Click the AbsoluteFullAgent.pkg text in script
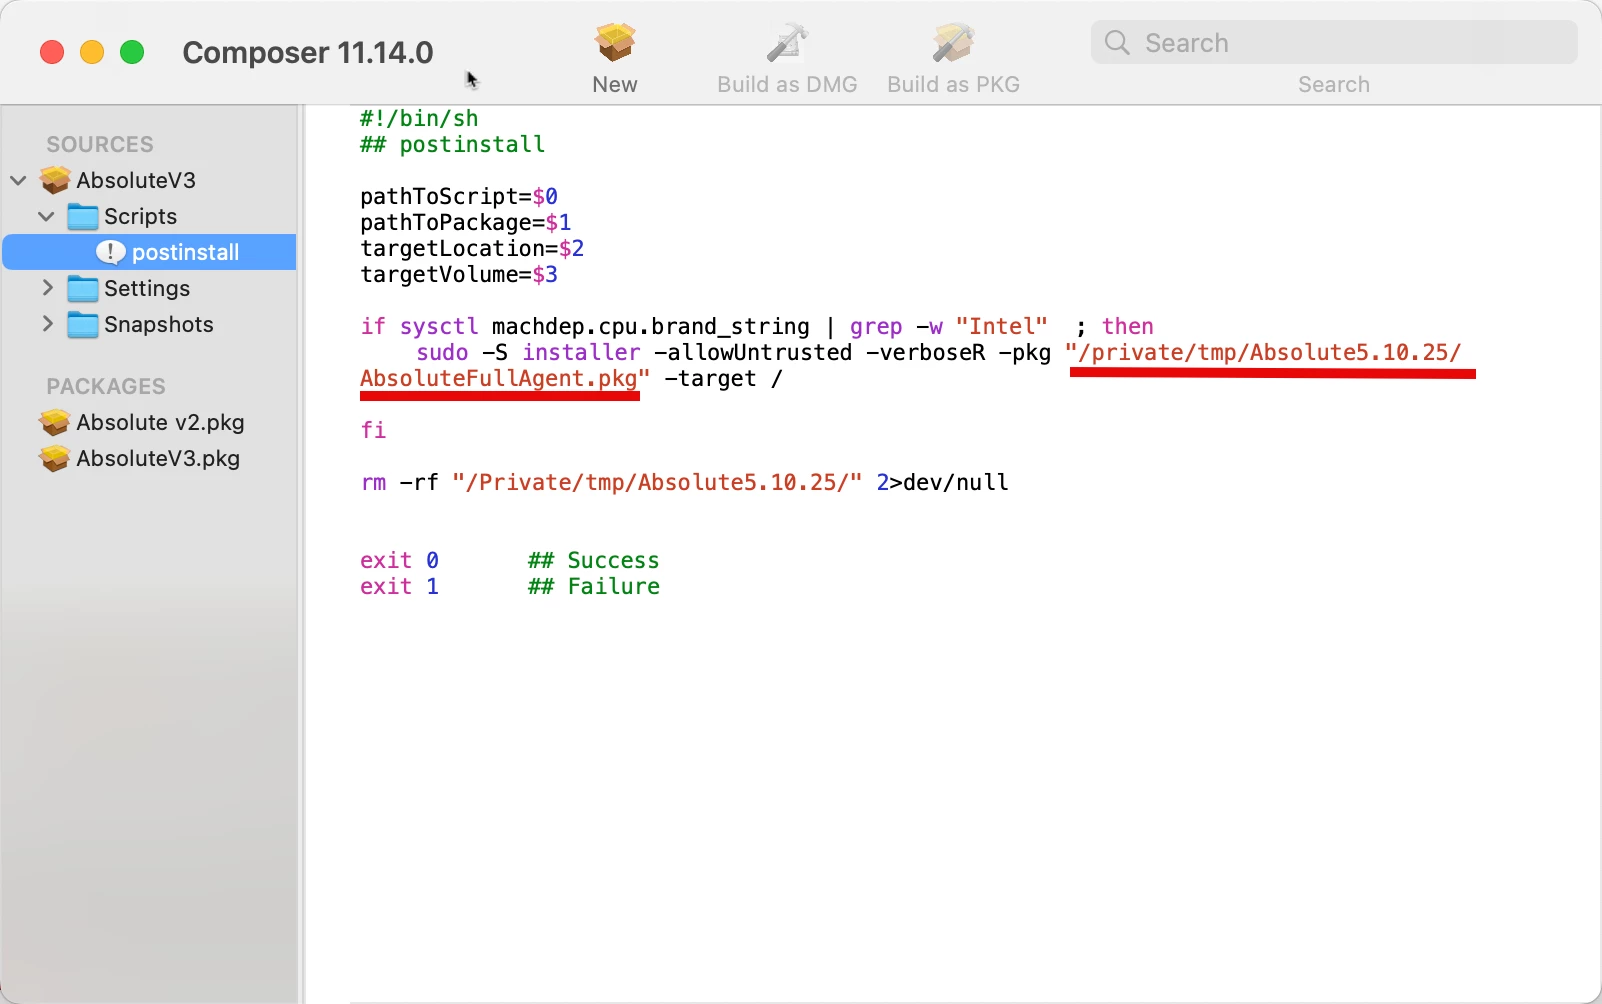 coord(499,378)
